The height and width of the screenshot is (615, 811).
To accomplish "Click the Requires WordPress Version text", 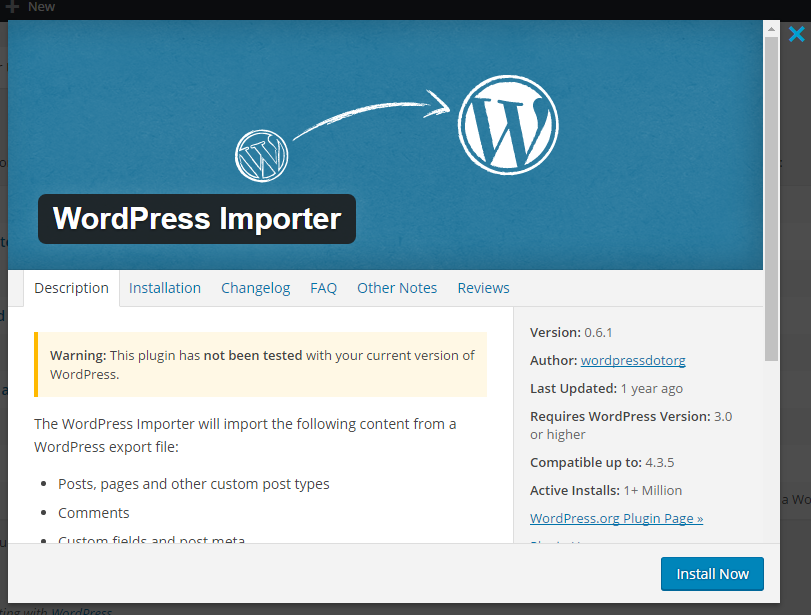I will point(631,425).
